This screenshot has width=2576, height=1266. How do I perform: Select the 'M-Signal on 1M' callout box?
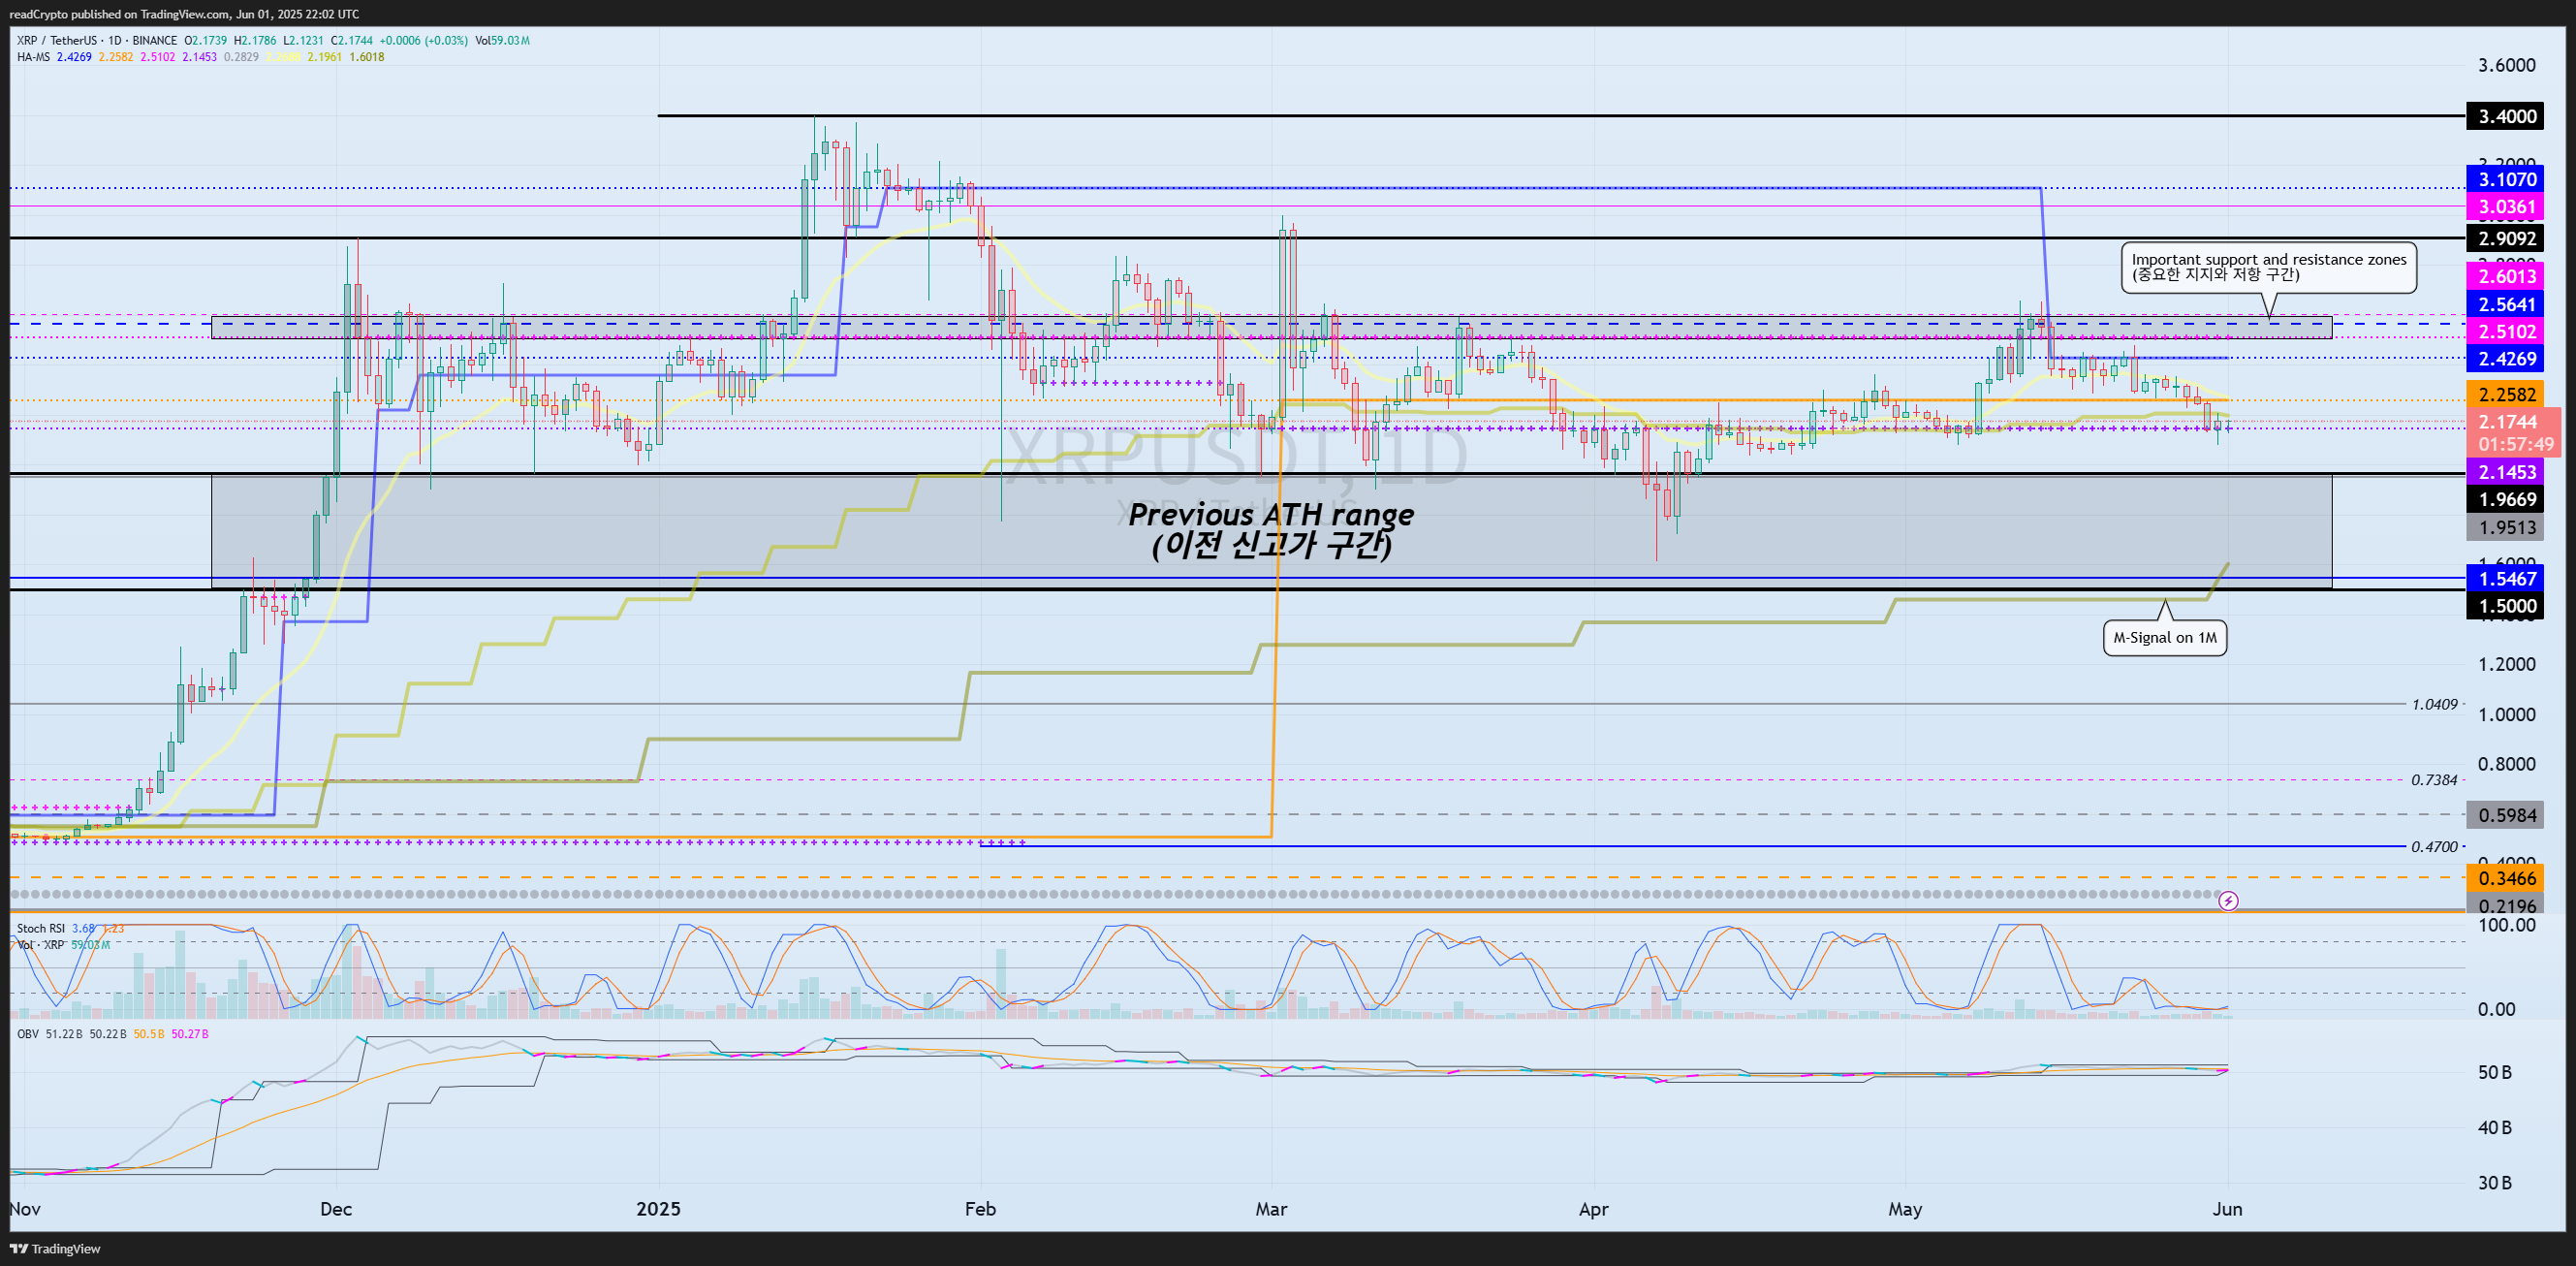point(2165,637)
